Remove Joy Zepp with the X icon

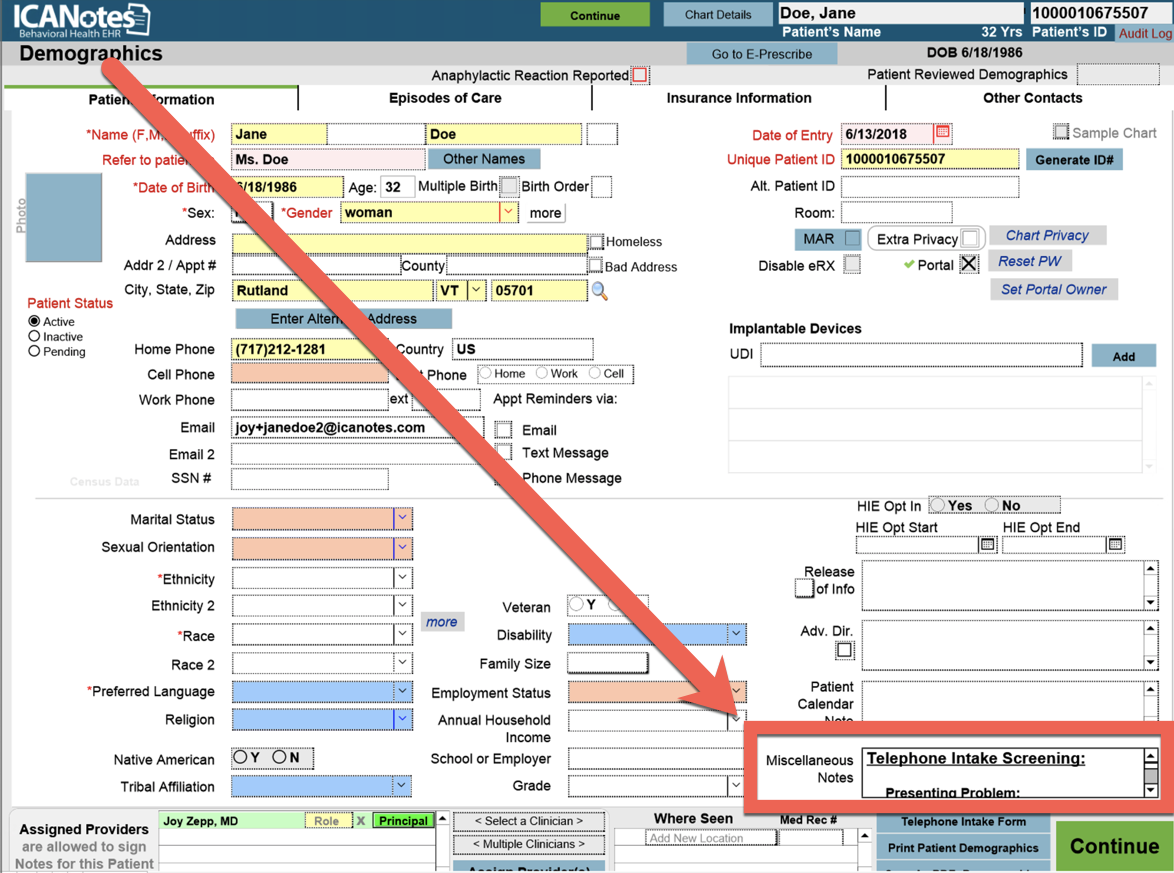coord(361,821)
